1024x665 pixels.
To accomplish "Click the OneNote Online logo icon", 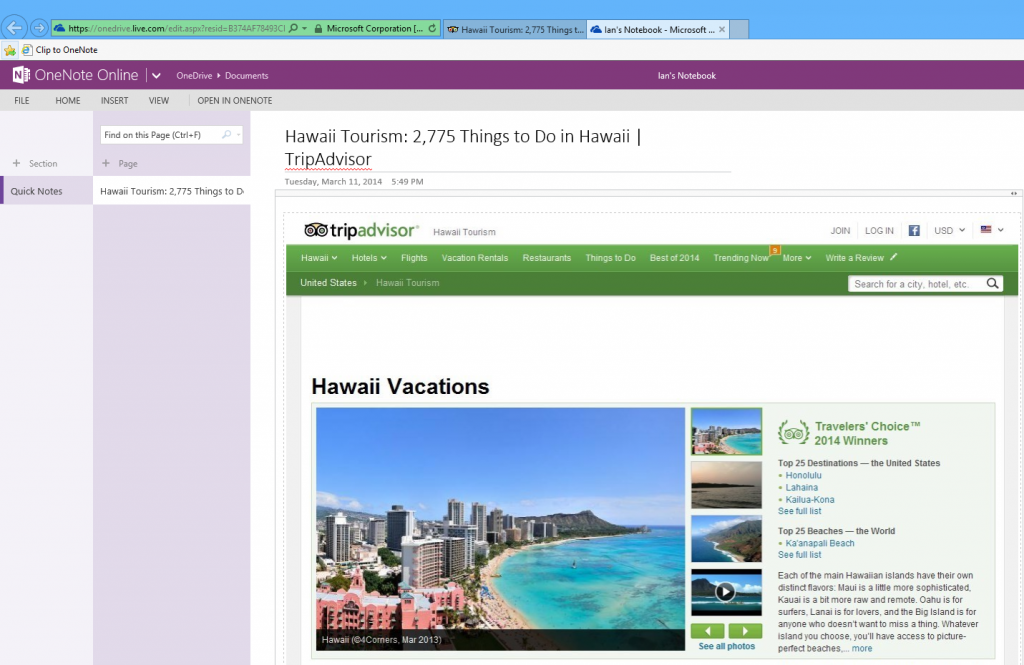I will pyautogui.click(x=20, y=75).
